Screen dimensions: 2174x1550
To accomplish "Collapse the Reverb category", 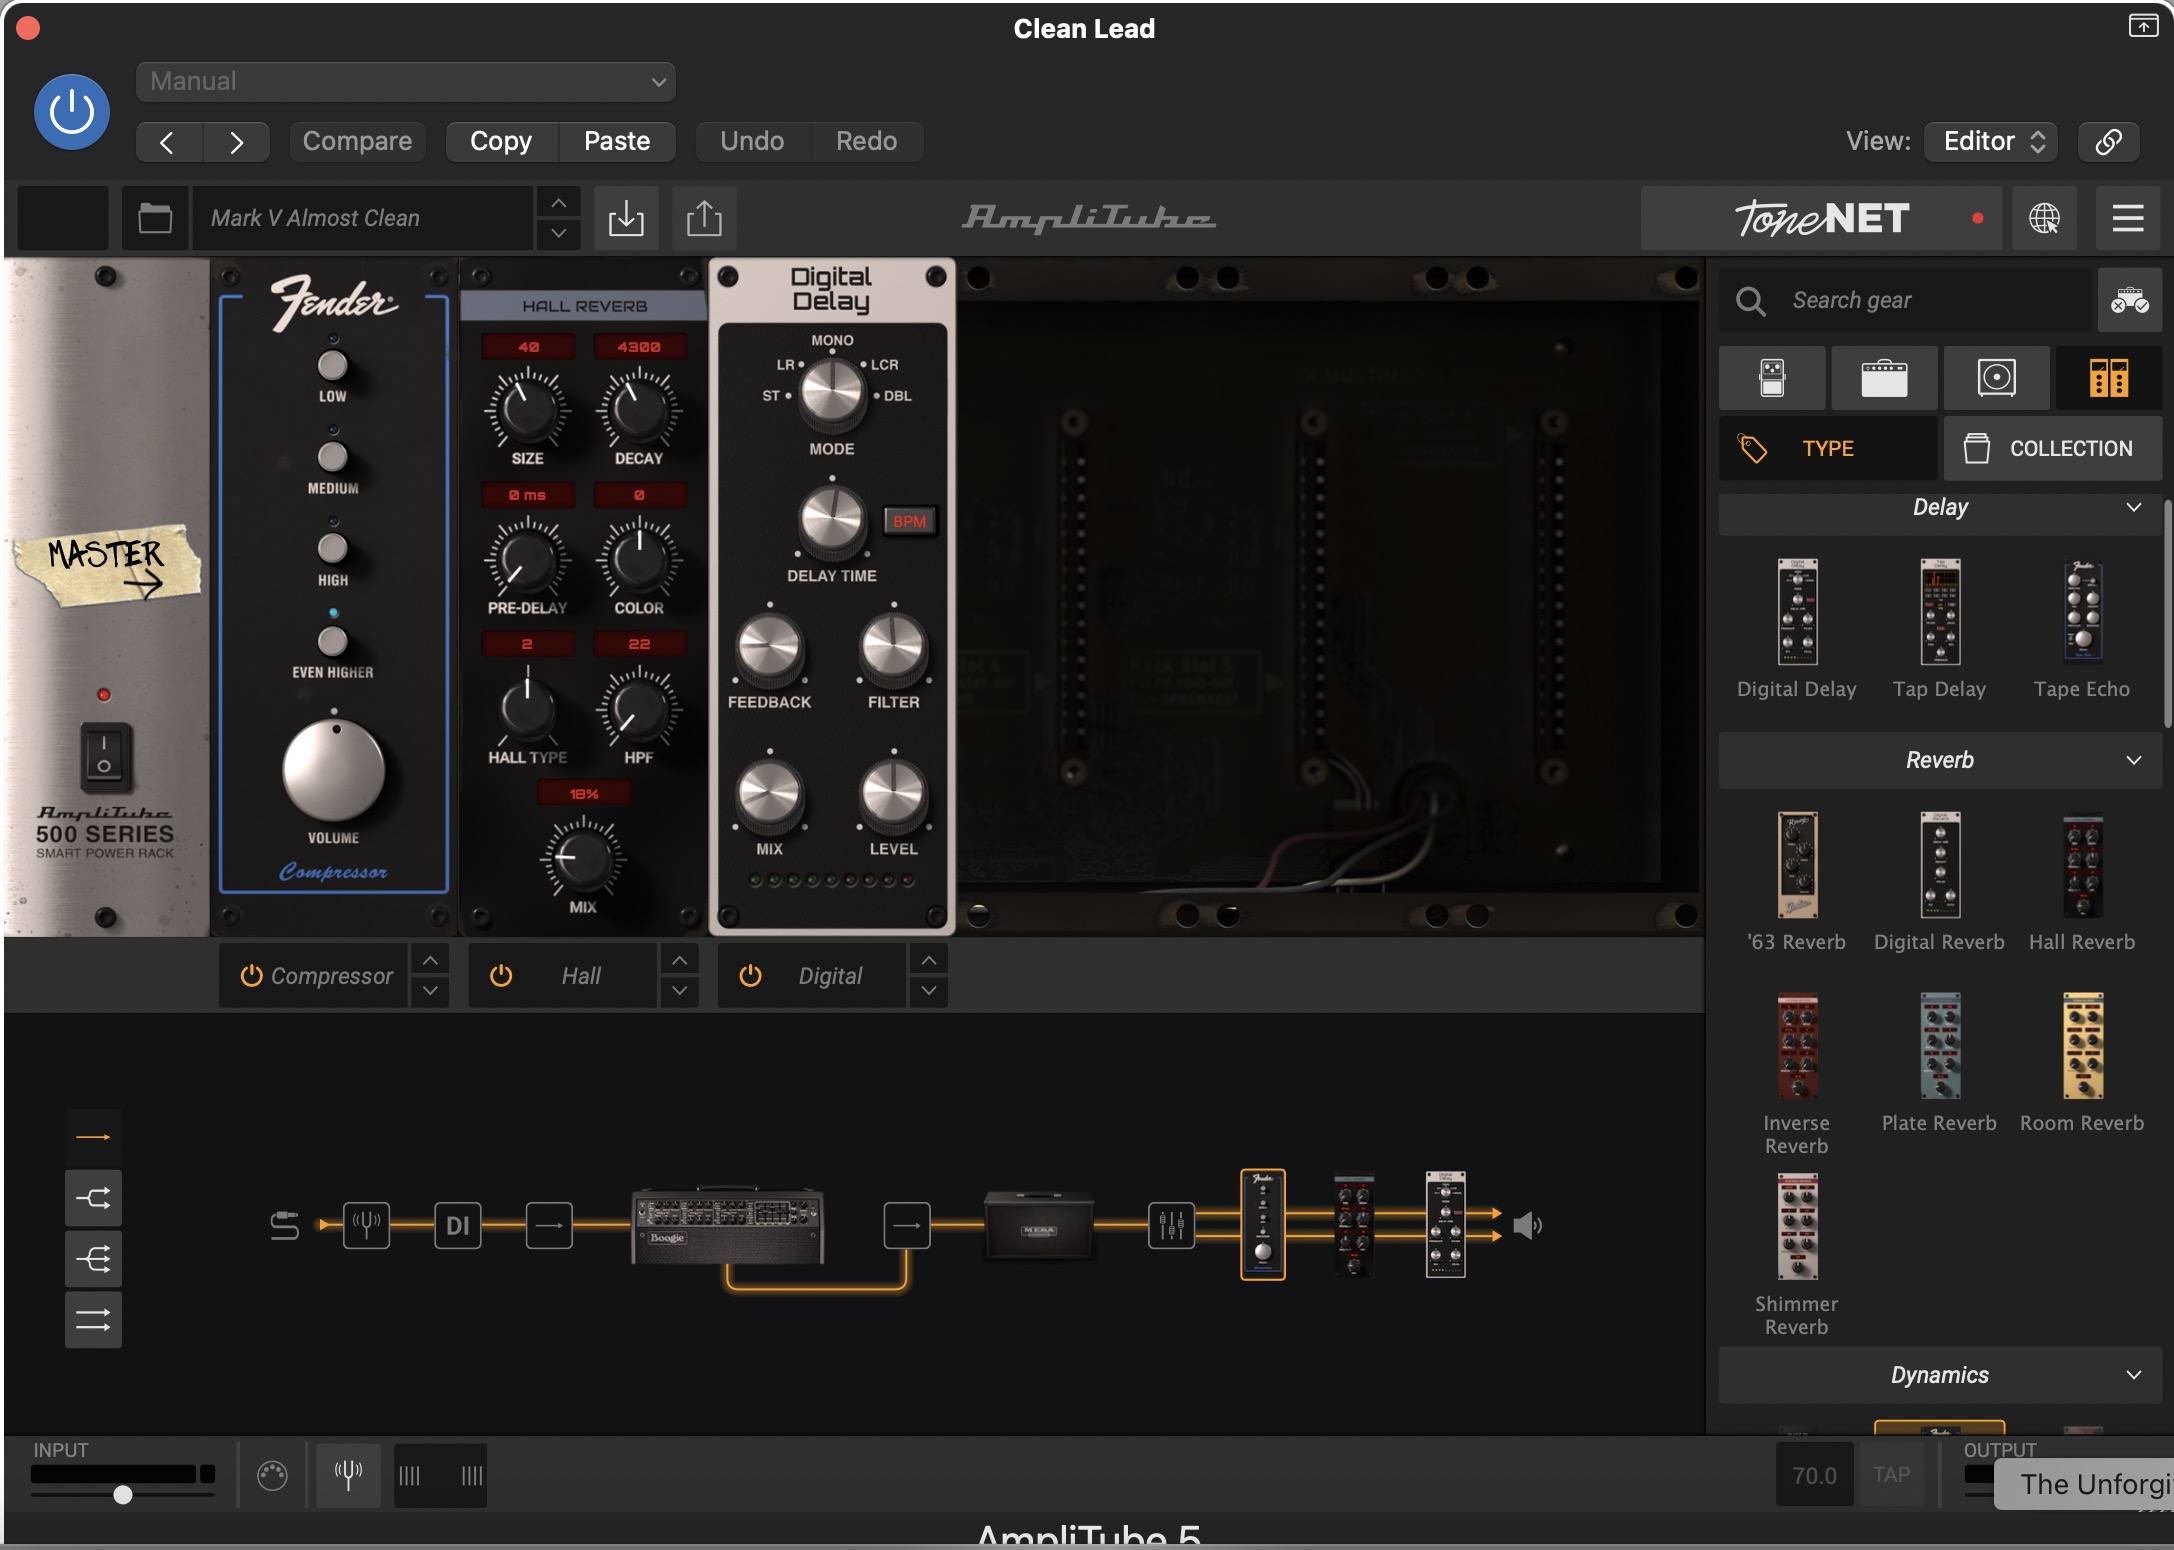I will (x=1940, y=760).
